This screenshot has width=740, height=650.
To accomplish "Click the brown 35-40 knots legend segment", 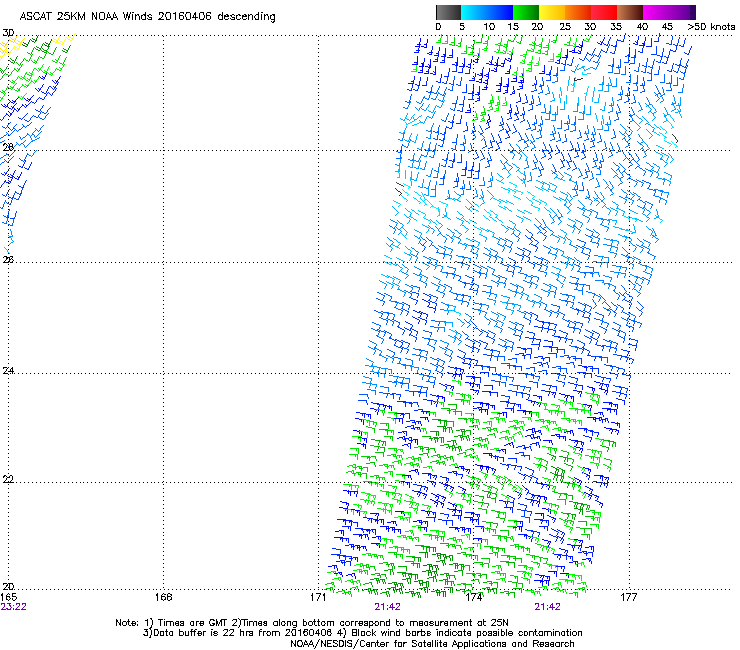I will click(x=630, y=12).
